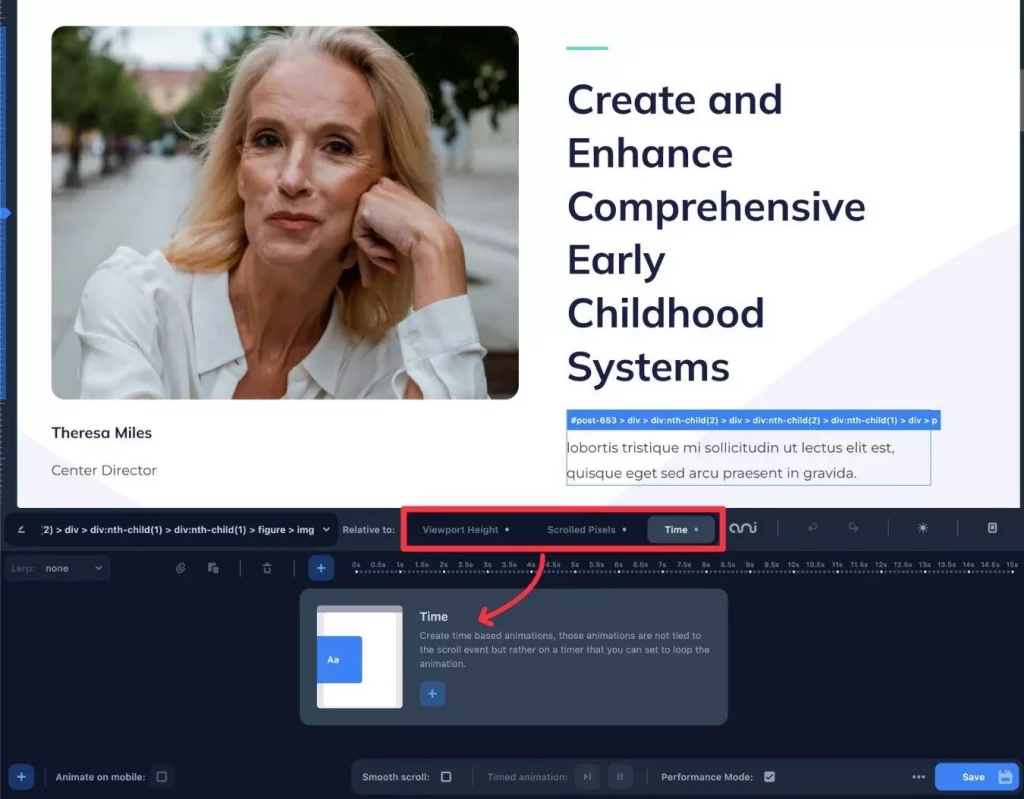Screen dimensions: 1024x799
Task: Click the redo arrow icon
Action: 853,528
